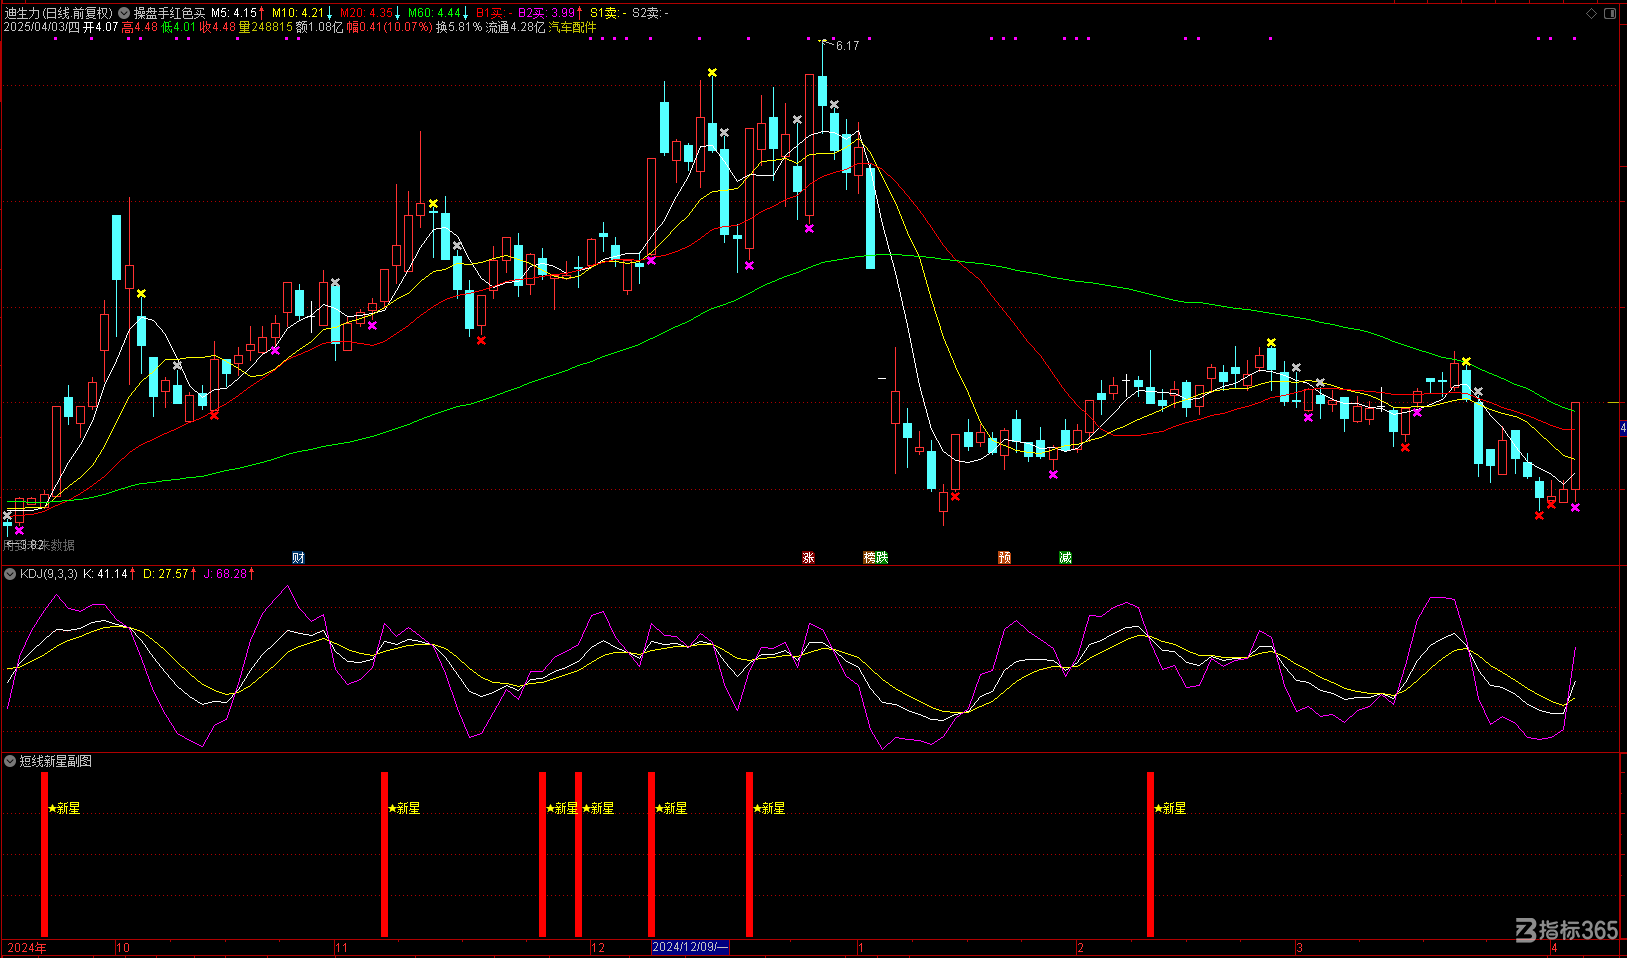This screenshot has width=1627, height=958.
Task: Click the 减 info marker below chart
Action: coord(1065,557)
